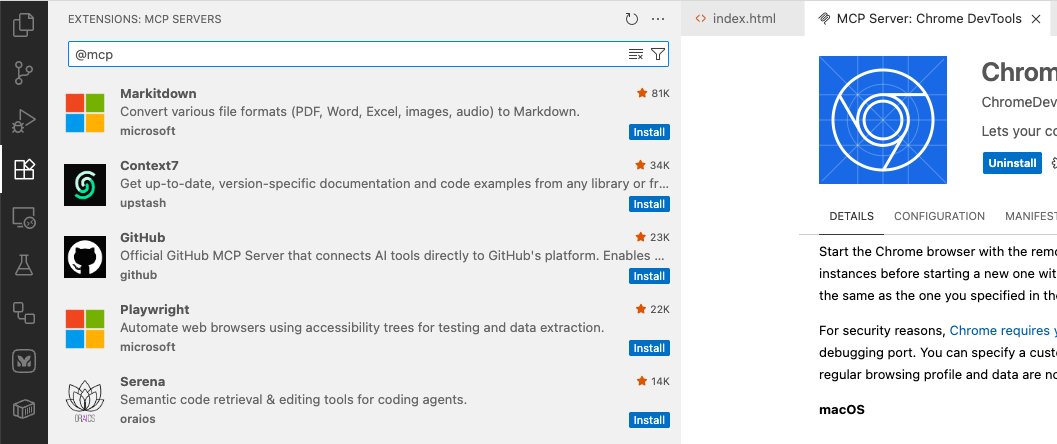Click the Markitdown description text
1057x444 pixels.
[x=350, y=112]
